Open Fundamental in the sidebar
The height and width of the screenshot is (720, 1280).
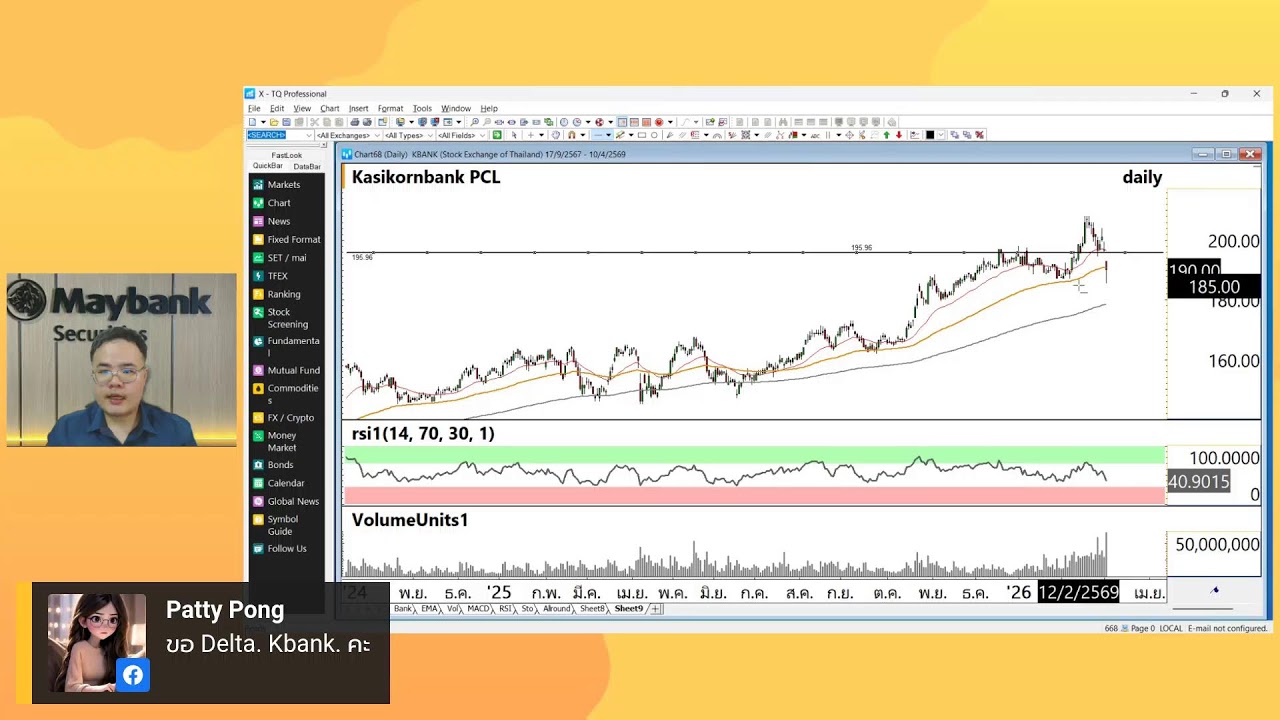(x=292, y=346)
